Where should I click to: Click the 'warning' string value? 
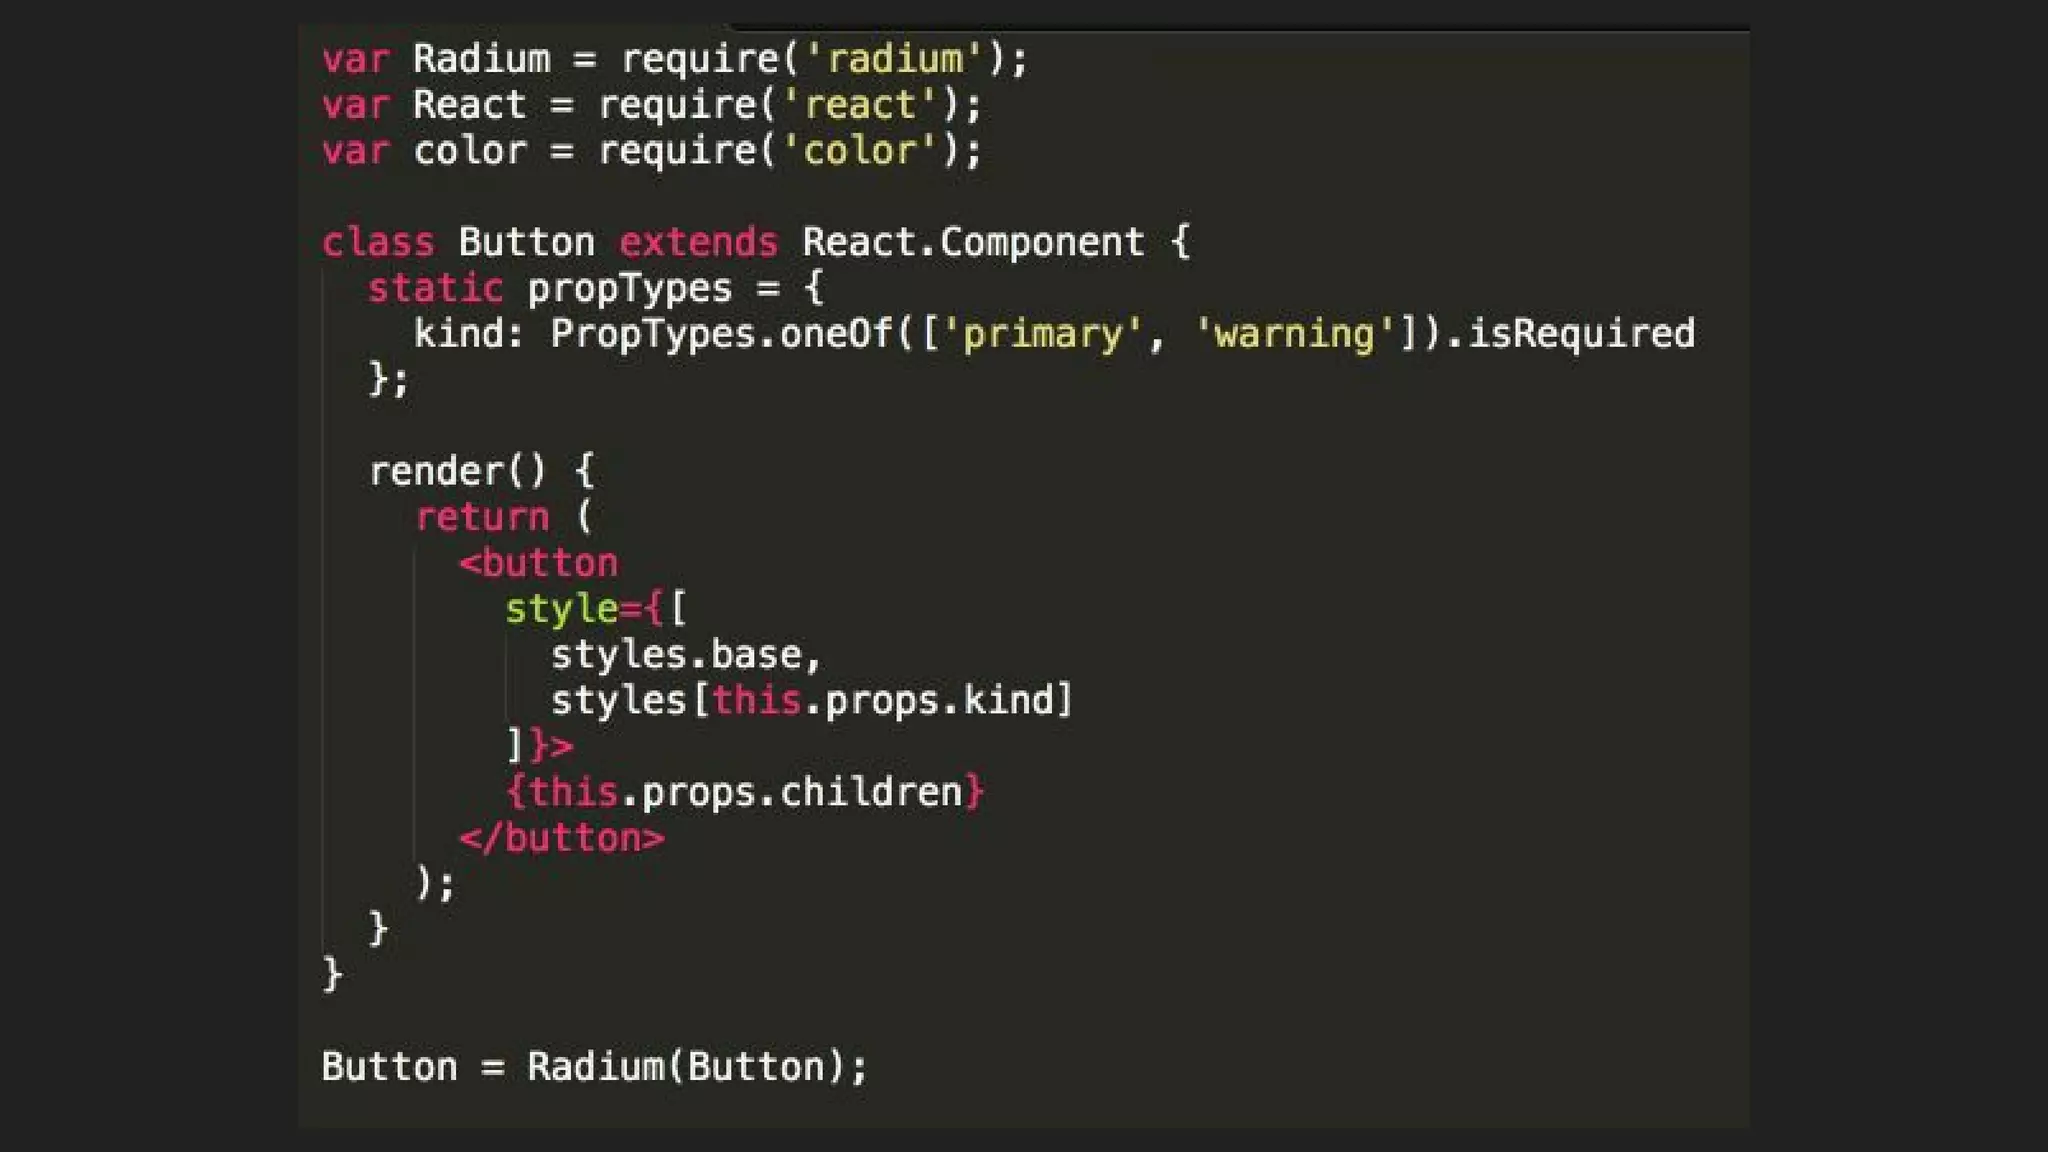tap(1294, 334)
